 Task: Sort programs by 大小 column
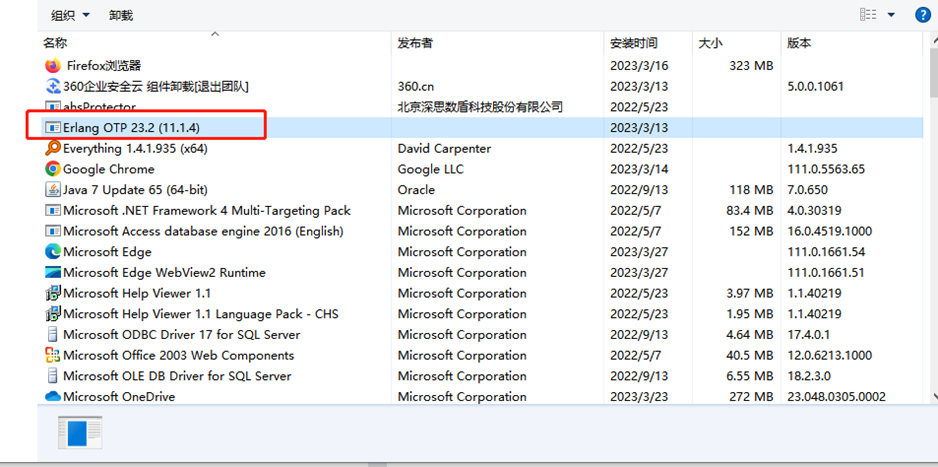(710, 43)
